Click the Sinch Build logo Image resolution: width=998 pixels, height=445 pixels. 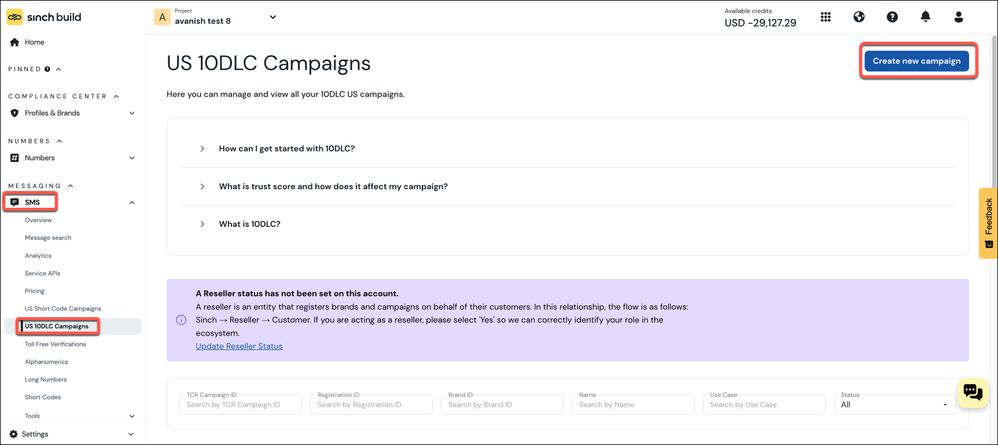tap(43, 17)
